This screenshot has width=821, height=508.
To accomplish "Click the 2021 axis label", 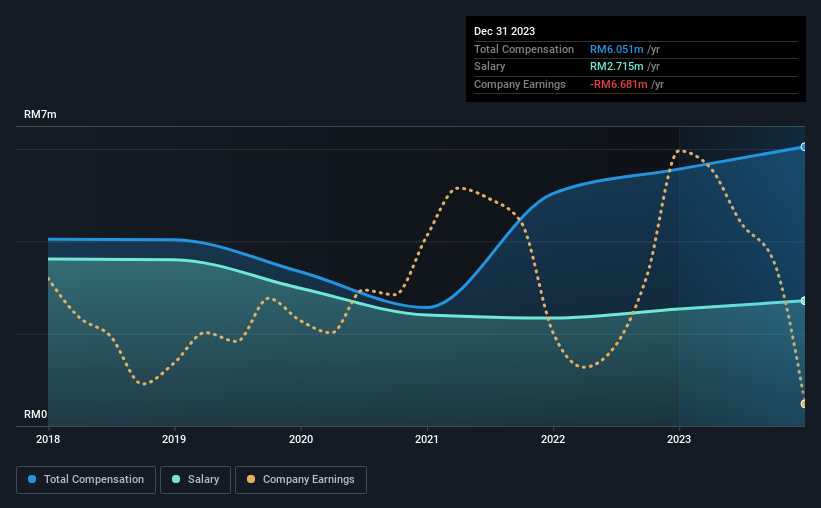I will pyautogui.click(x=427, y=439).
